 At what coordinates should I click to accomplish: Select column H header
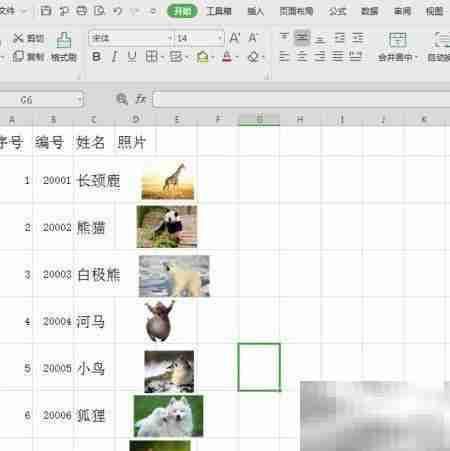[x=300, y=119]
